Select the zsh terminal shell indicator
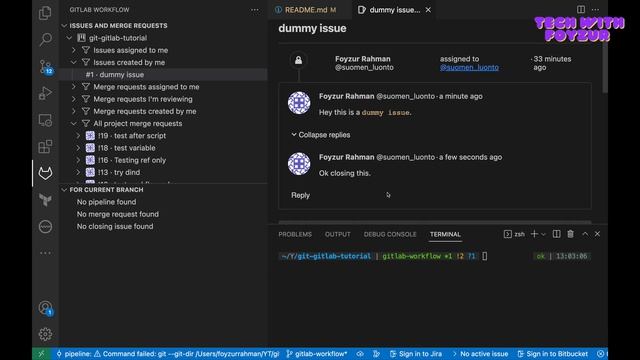This screenshot has height=360, width=640. point(514,234)
